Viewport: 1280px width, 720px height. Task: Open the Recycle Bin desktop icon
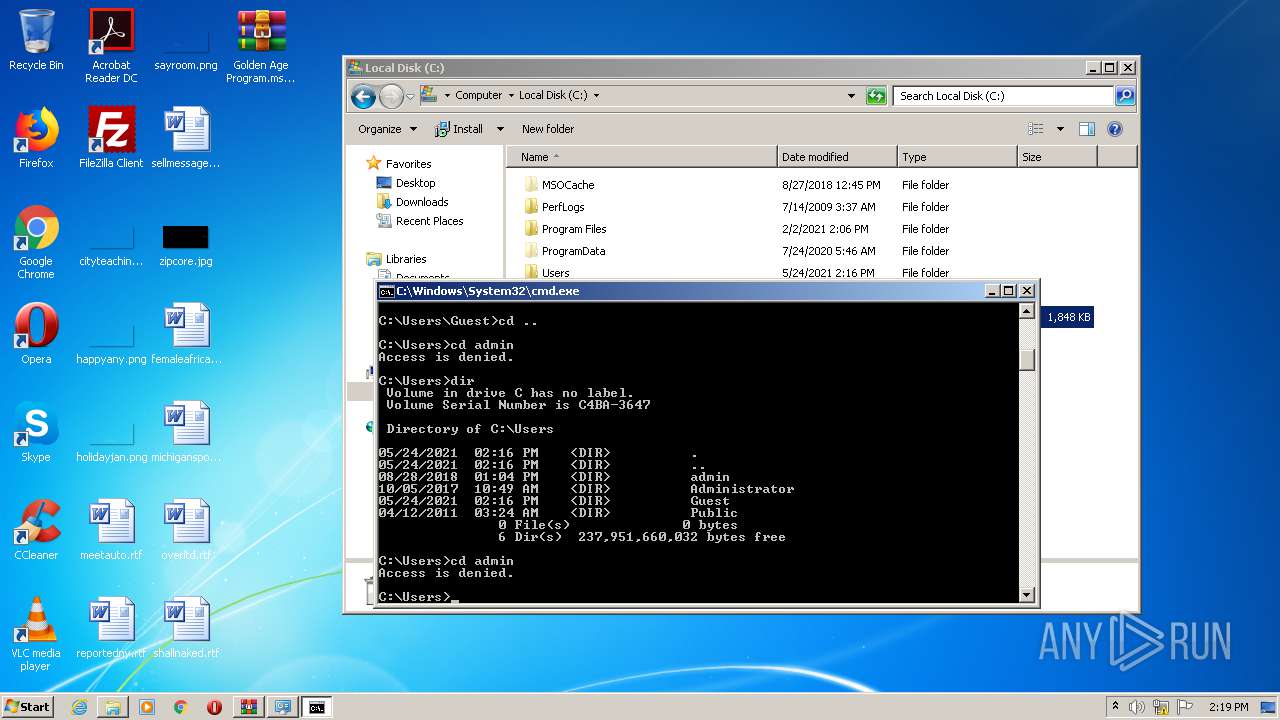point(36,40)
